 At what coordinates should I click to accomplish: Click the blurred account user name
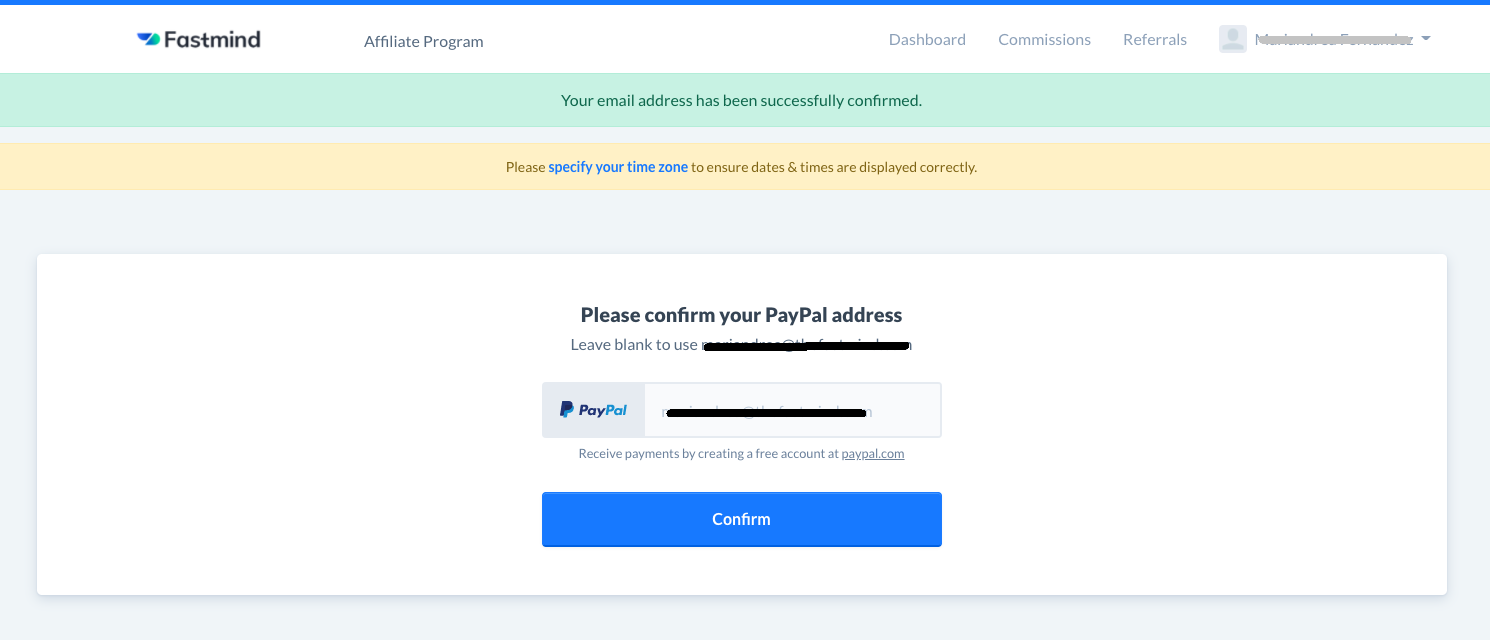1334,39
